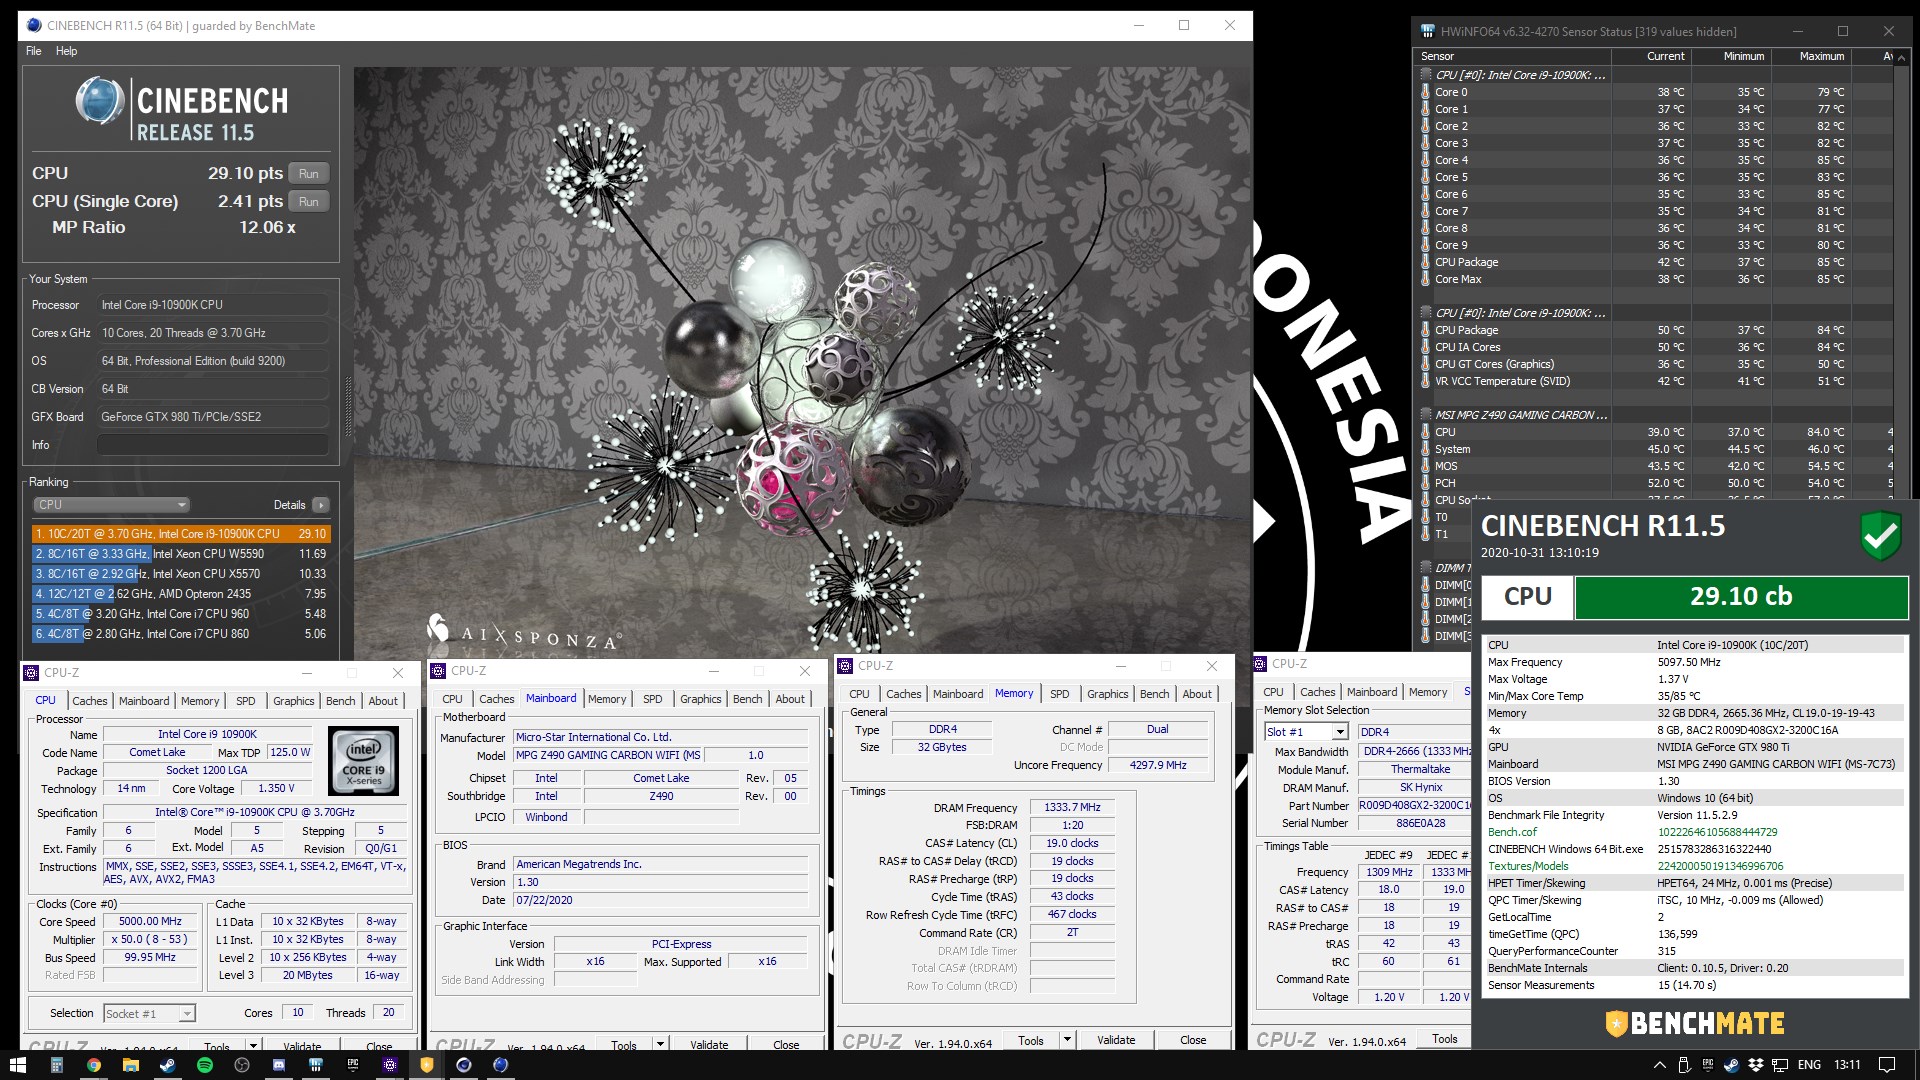
Task: Select the Core i7 CPU 960 ranking row
Action: coord(180,614)
